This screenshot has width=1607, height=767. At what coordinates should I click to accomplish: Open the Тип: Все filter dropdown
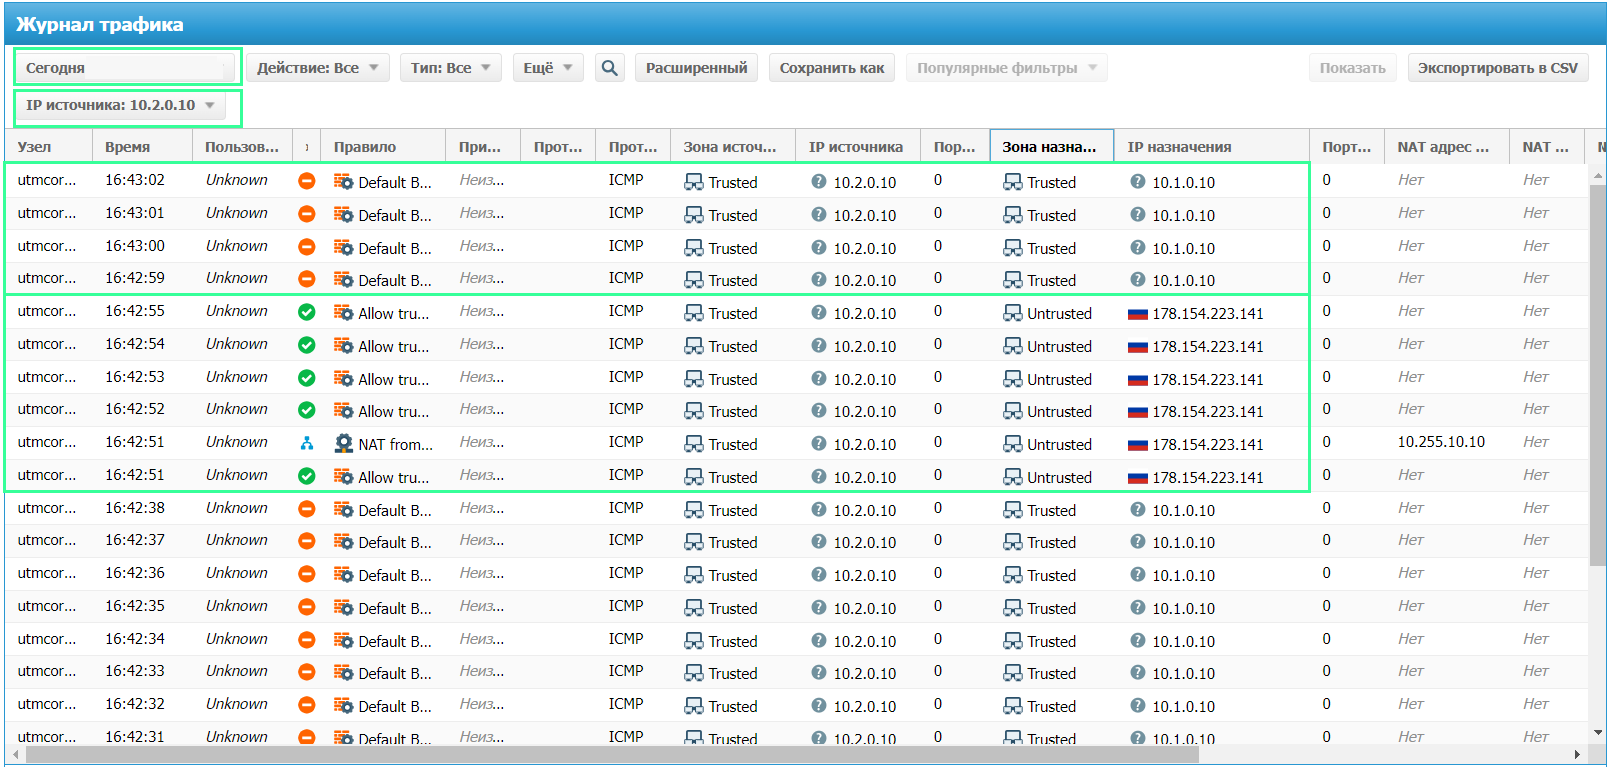pos(451,68)
